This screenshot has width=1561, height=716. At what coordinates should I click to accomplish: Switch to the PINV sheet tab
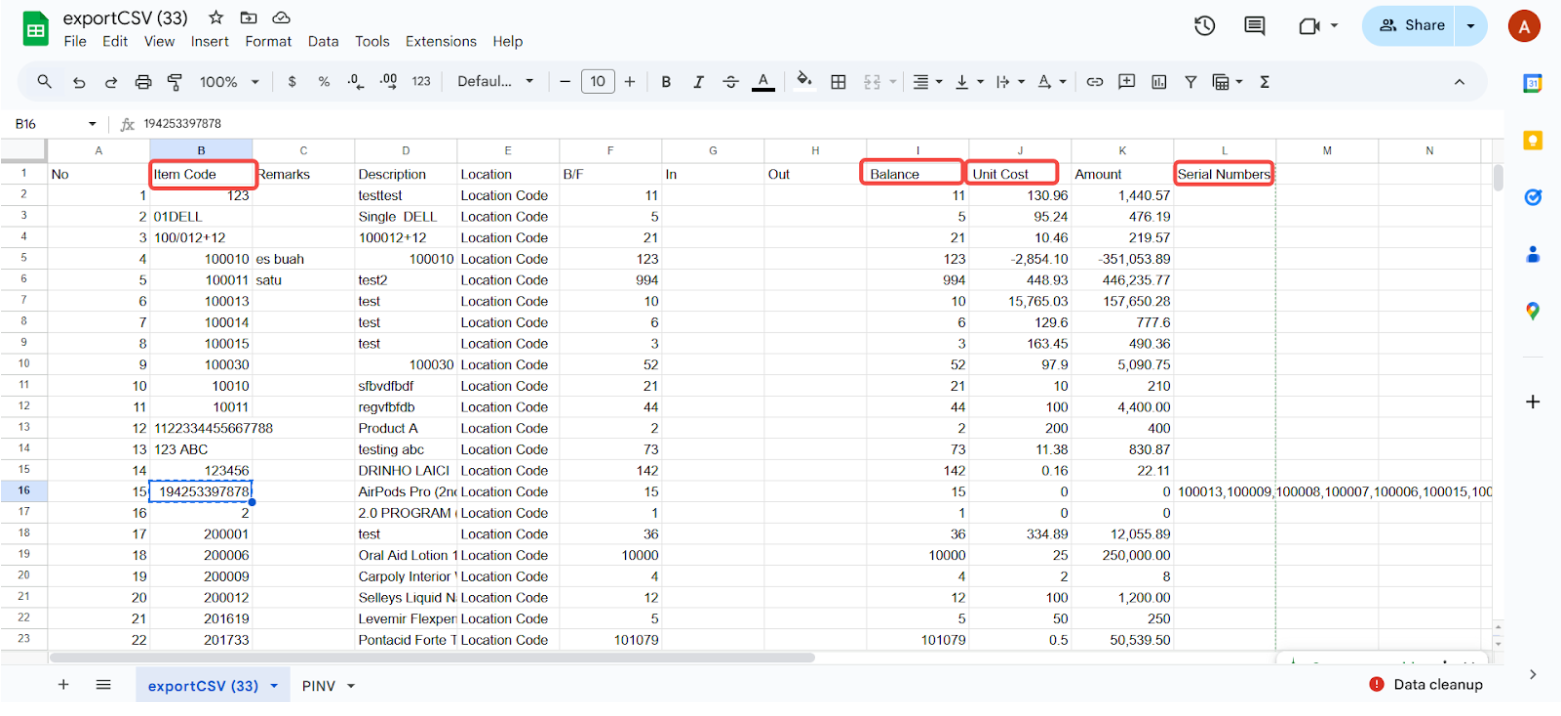(318, 686)
